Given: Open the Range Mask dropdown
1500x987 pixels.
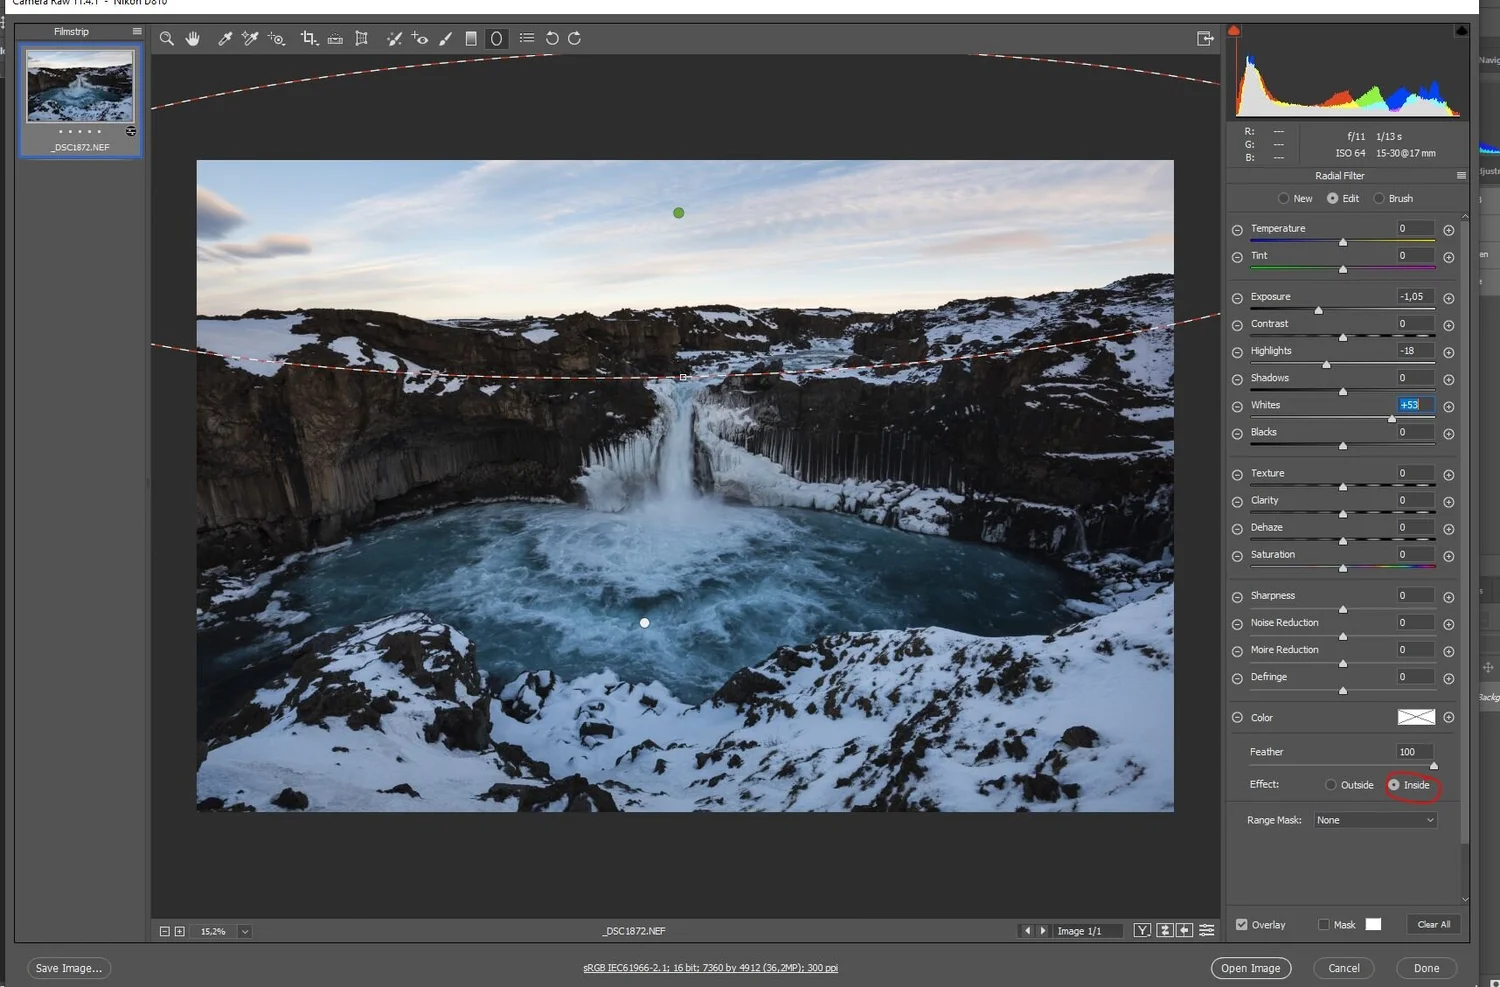Looking at the screenshot, I should click(1374, 819).
